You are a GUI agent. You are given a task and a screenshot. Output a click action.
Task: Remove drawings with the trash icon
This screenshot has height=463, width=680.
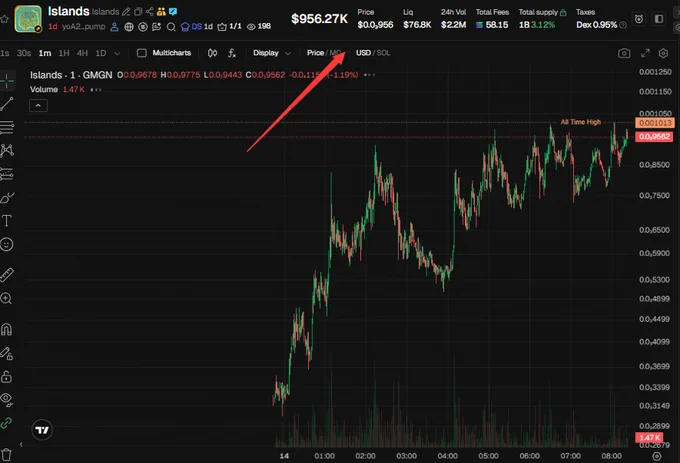click(7, 455)
